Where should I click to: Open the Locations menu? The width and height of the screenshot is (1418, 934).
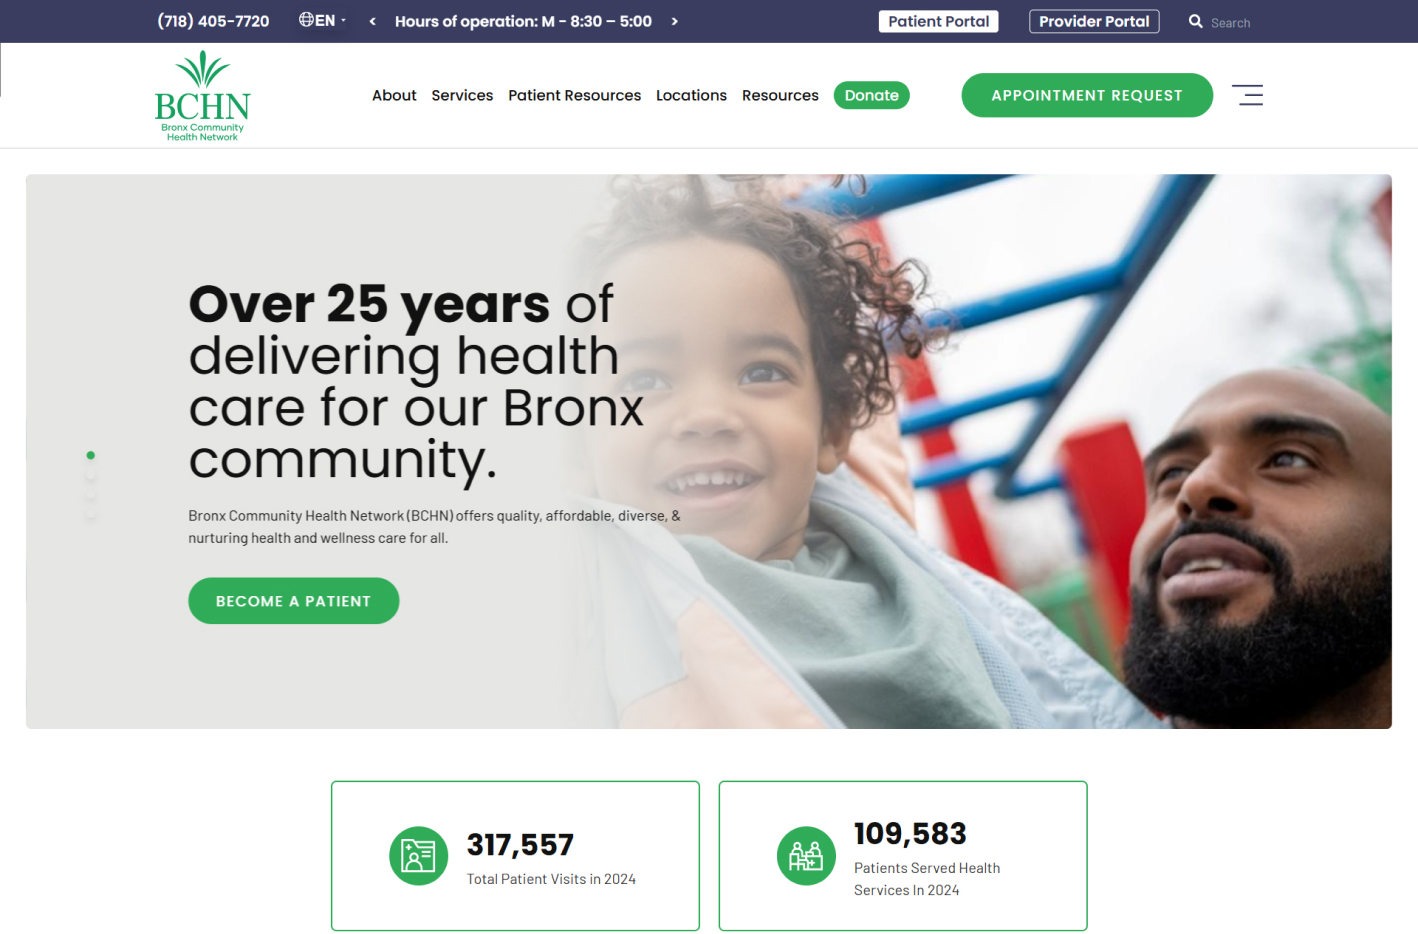point(691,95)
